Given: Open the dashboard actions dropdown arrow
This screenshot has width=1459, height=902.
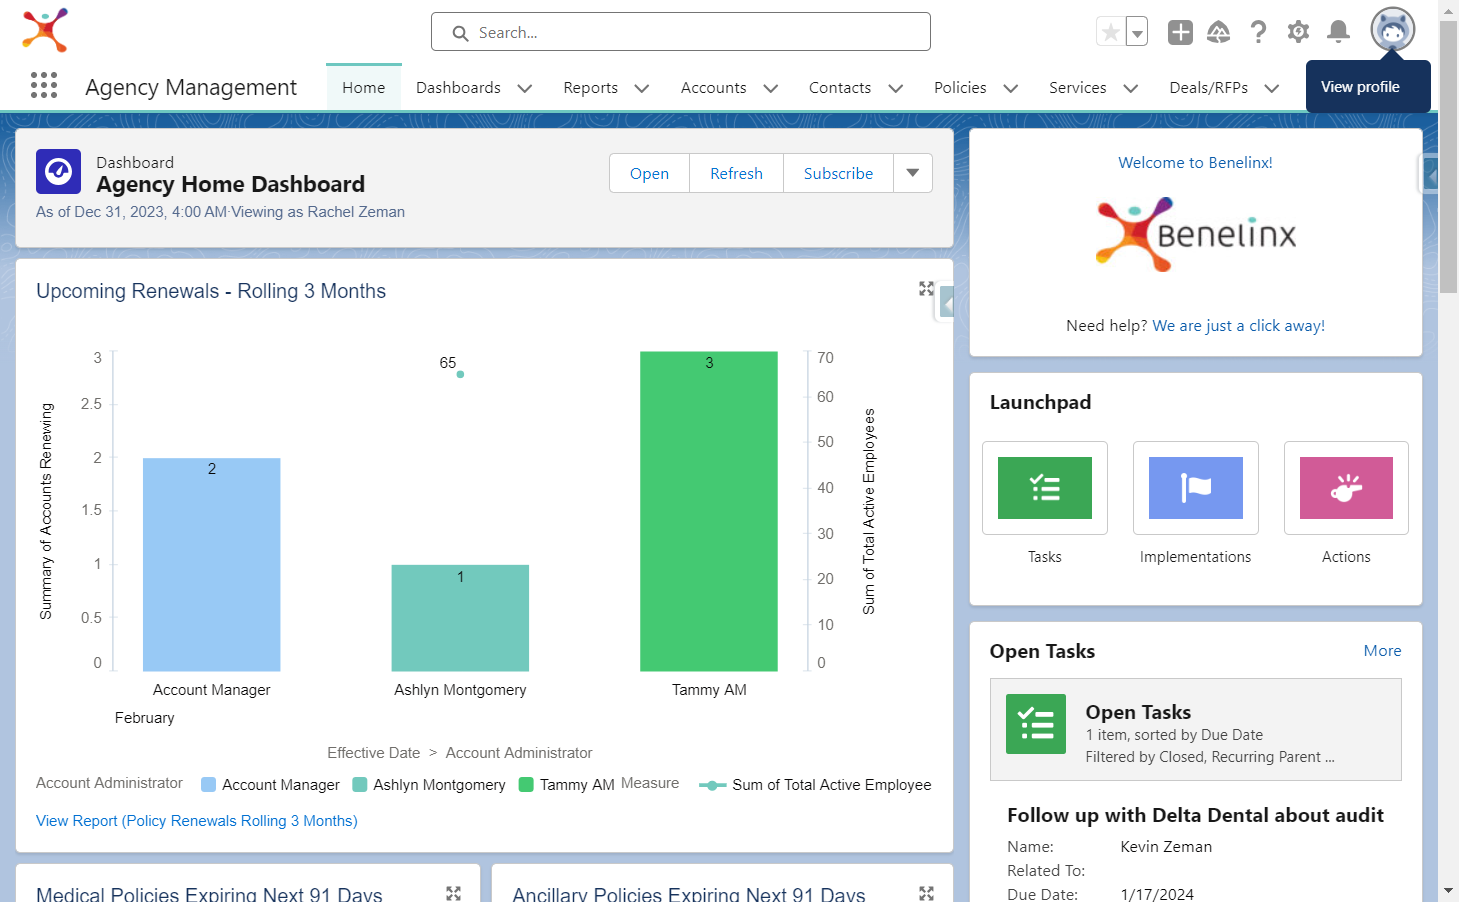Looking at the screenshot, I should tap(913, 173).
